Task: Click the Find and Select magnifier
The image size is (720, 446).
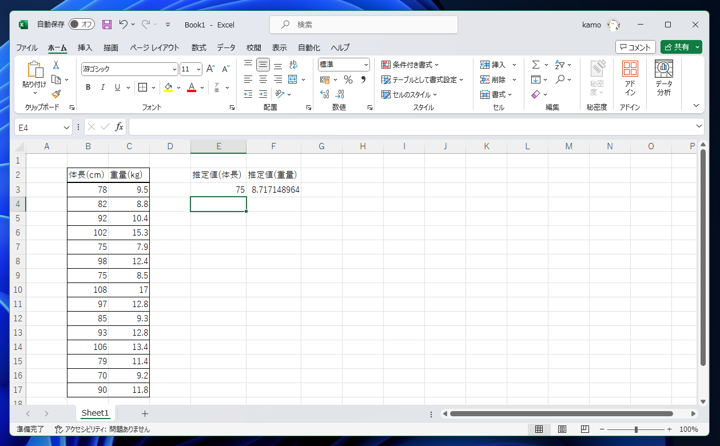Action: click(560, 79)
